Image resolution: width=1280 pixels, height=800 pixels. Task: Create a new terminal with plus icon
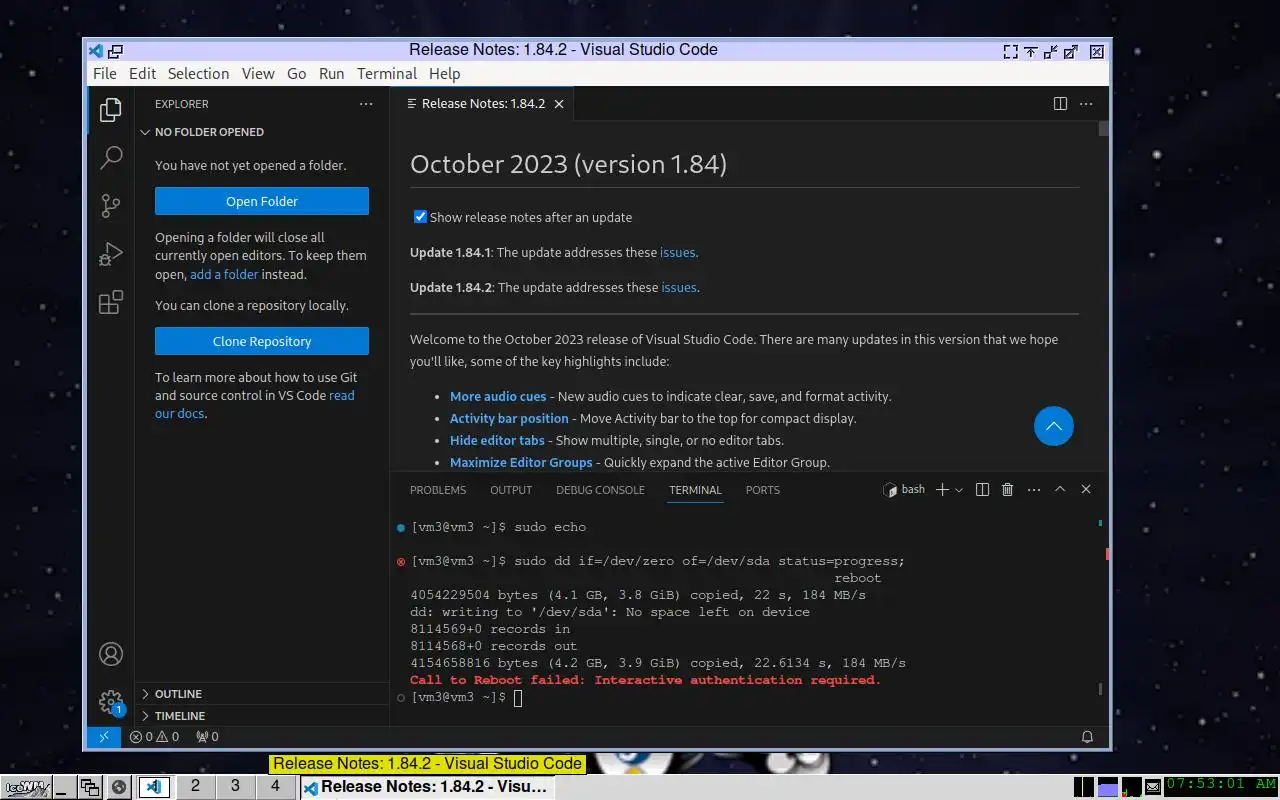[941, 490]
